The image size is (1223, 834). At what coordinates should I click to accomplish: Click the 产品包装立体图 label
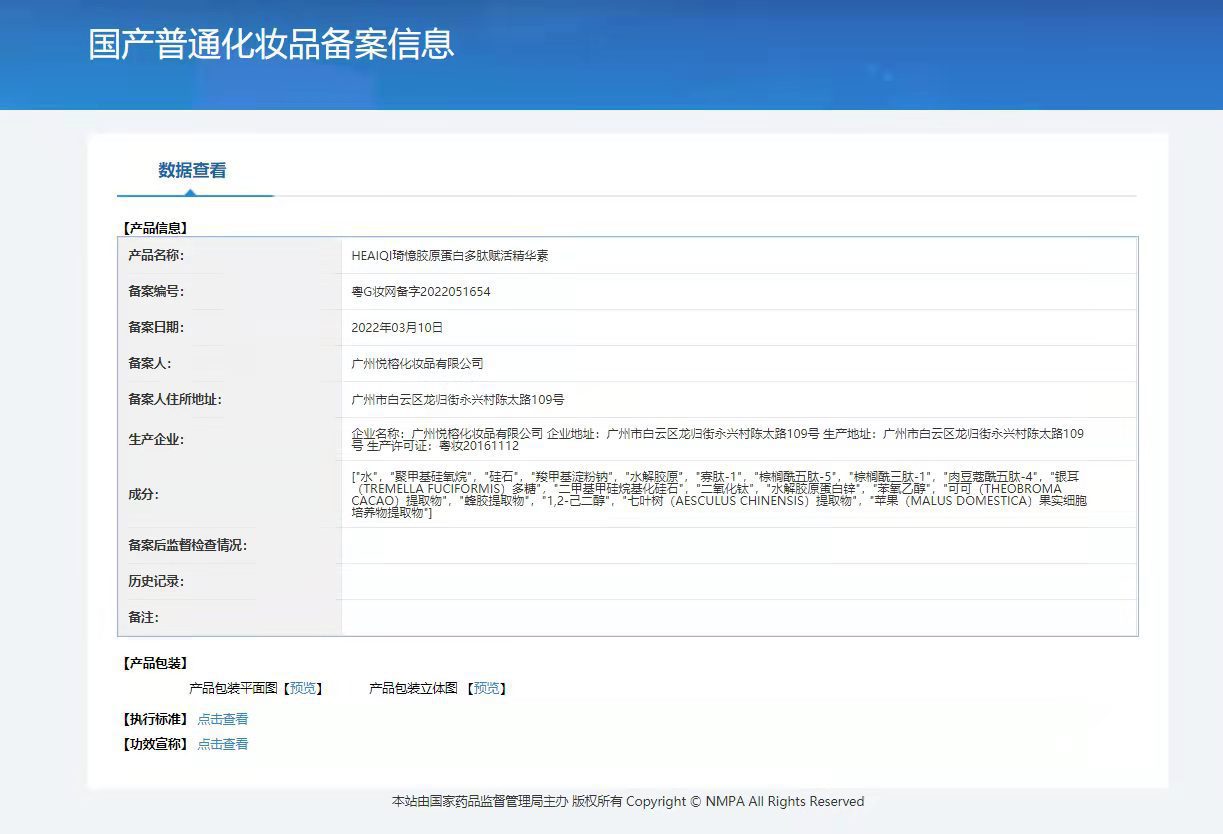(x=413, y=688)
